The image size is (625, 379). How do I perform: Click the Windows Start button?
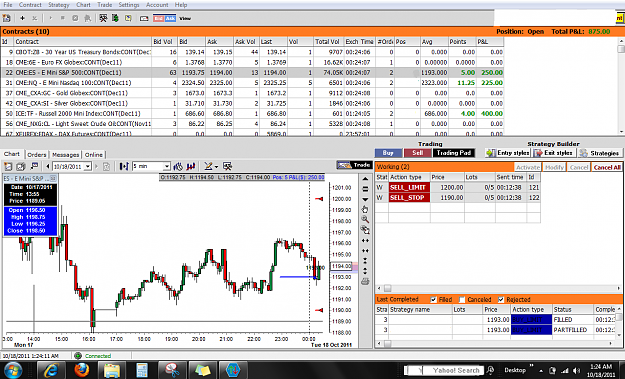[13, 371]
